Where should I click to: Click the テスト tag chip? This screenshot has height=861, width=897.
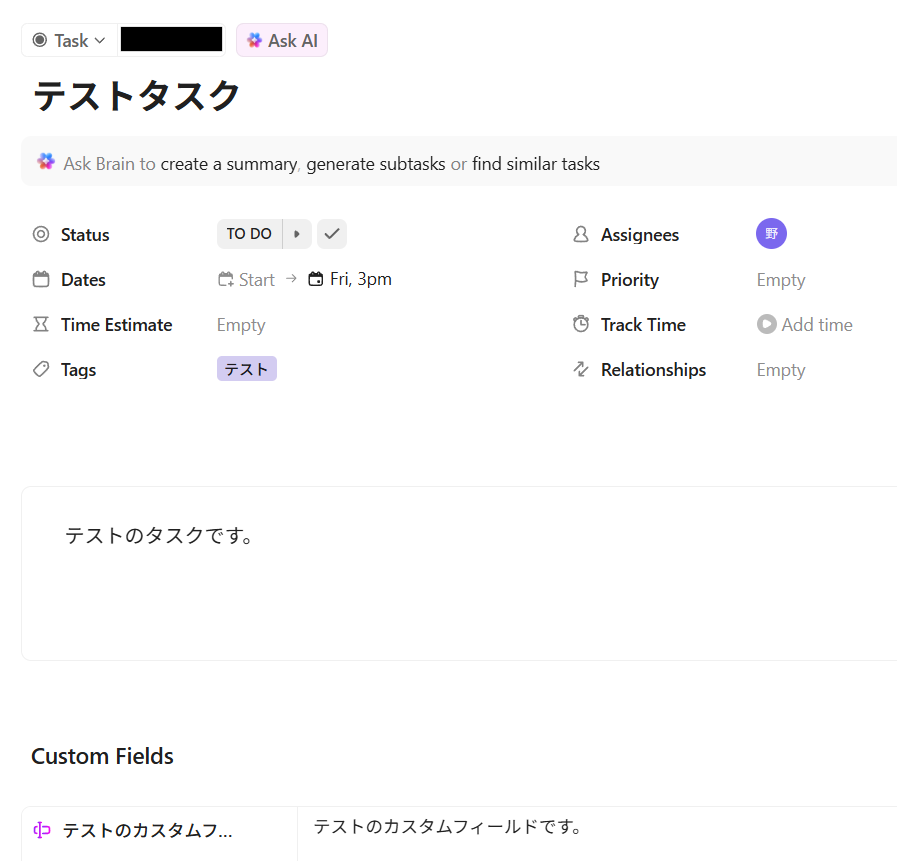246,369
